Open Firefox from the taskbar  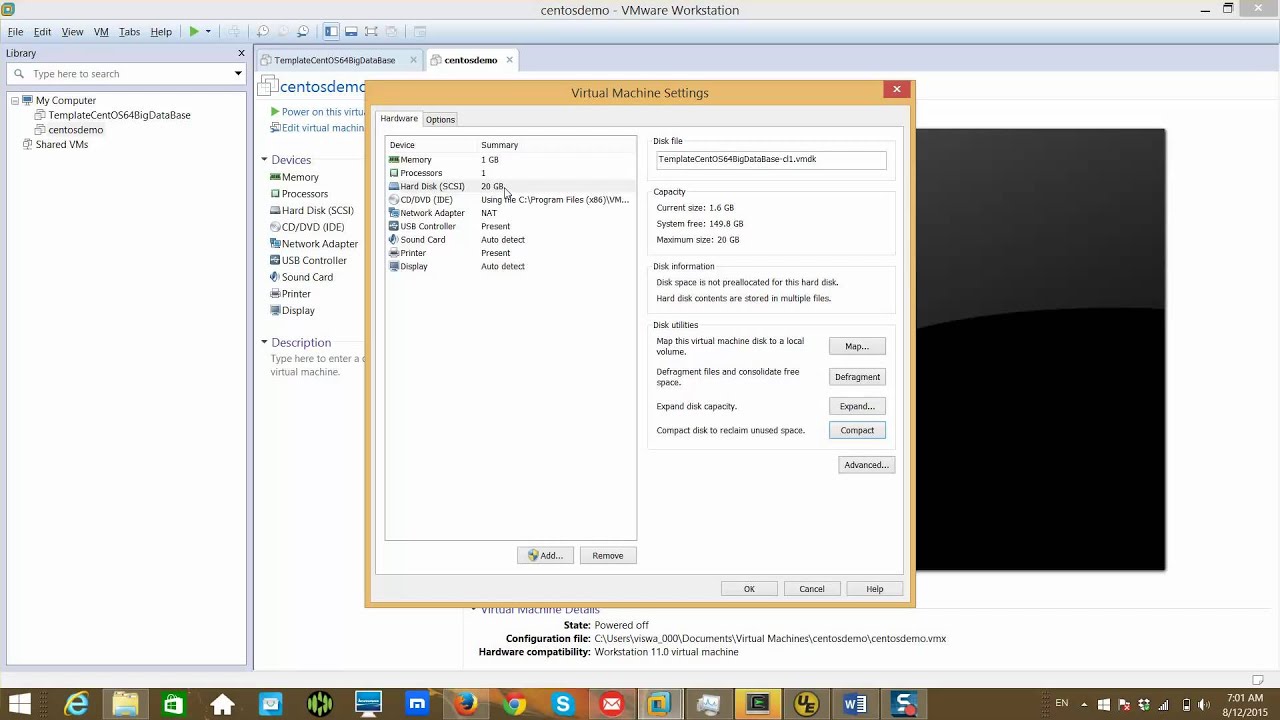465,705
